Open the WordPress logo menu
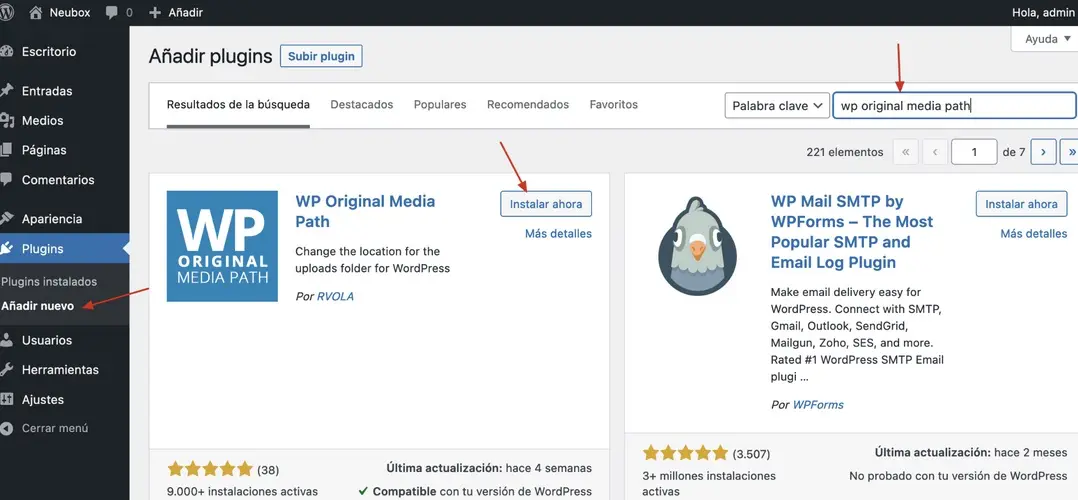Image resolution: width=1078 pixels, height=500 pixels. [x=7, y=12]
